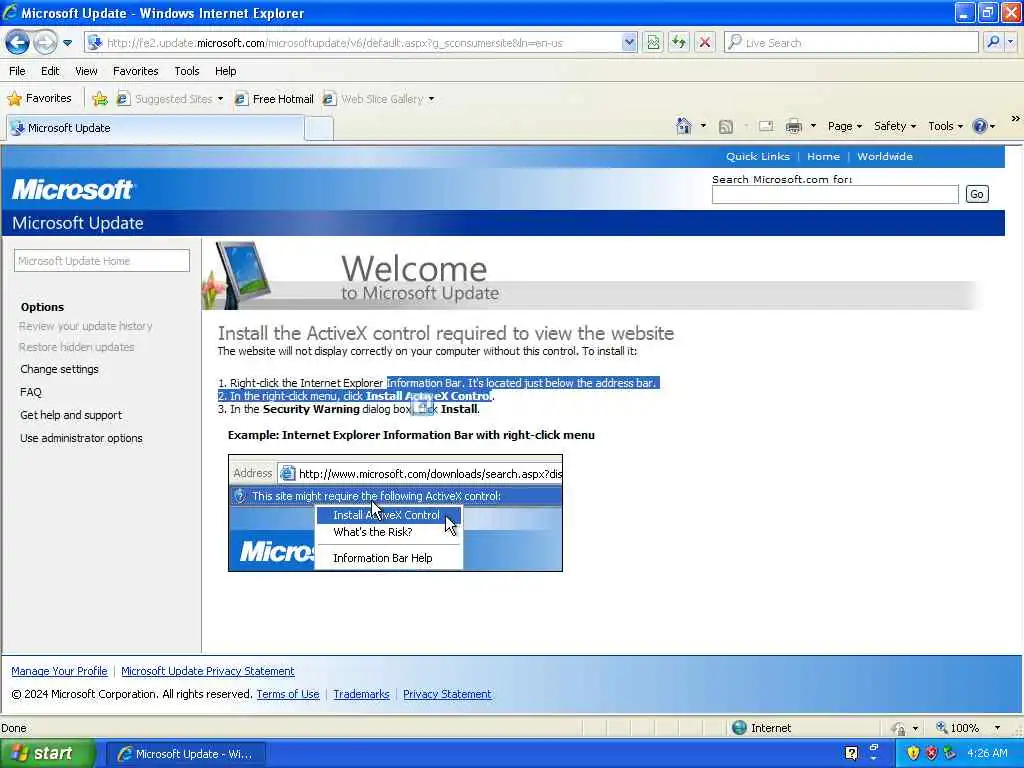1024x768 pixels.
Task: Open the recent pages dropdown arrow
Action: tap(67, 43)
